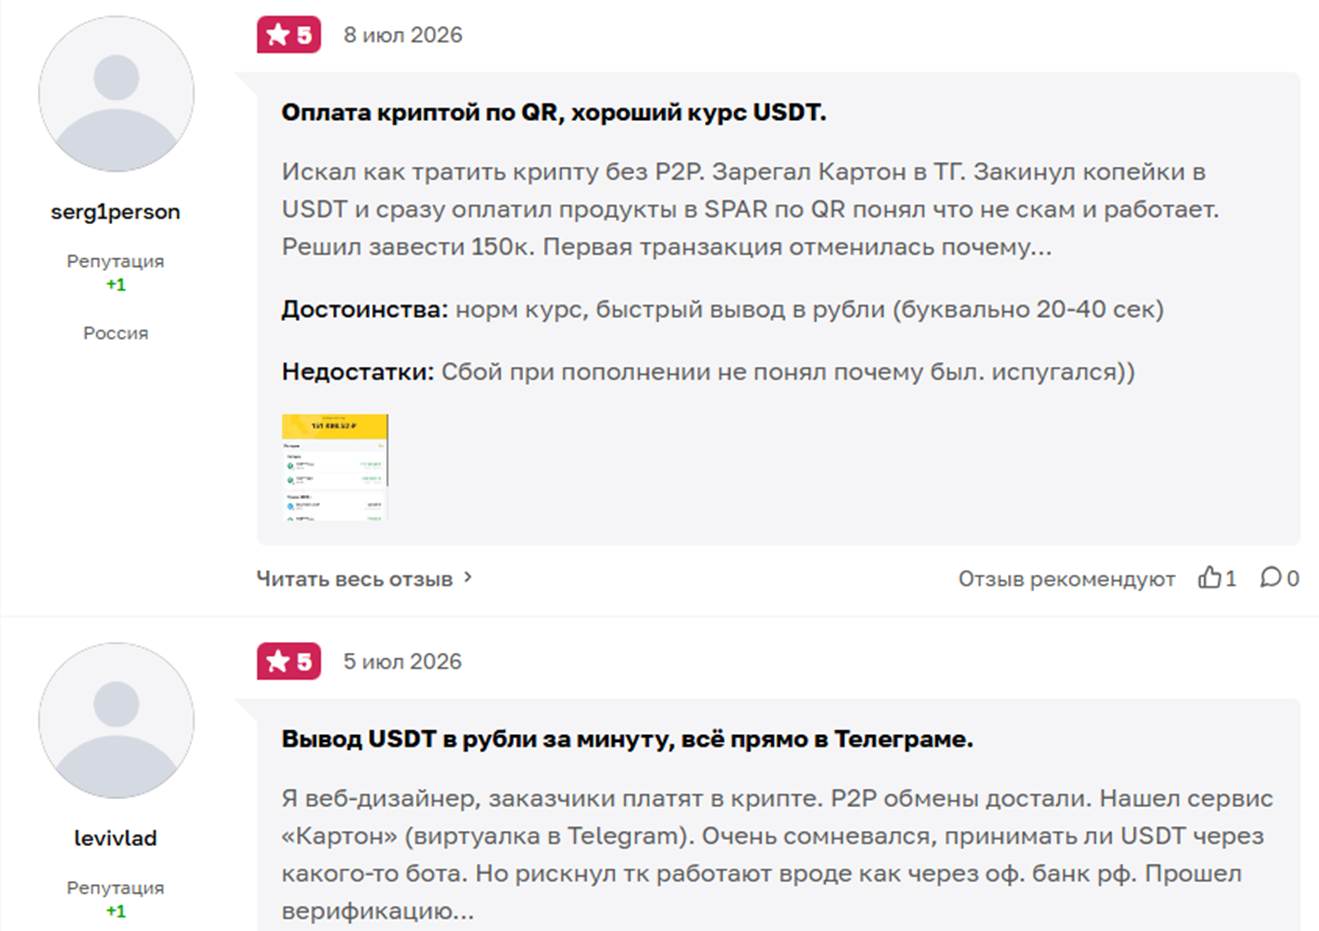Open serg1person user profile link
Screen dimensions: 1319x931
(x=116, y=212)
